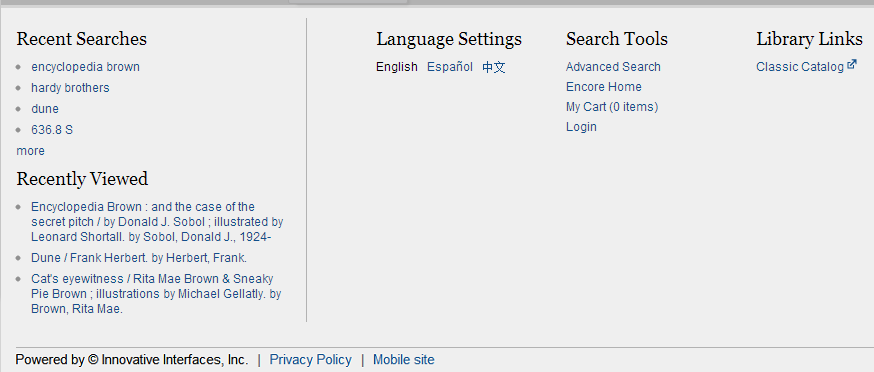Screen dimensions: 874x372
Task: Open recent search 'encyclopedia brown'
Action: click(85, 67)
